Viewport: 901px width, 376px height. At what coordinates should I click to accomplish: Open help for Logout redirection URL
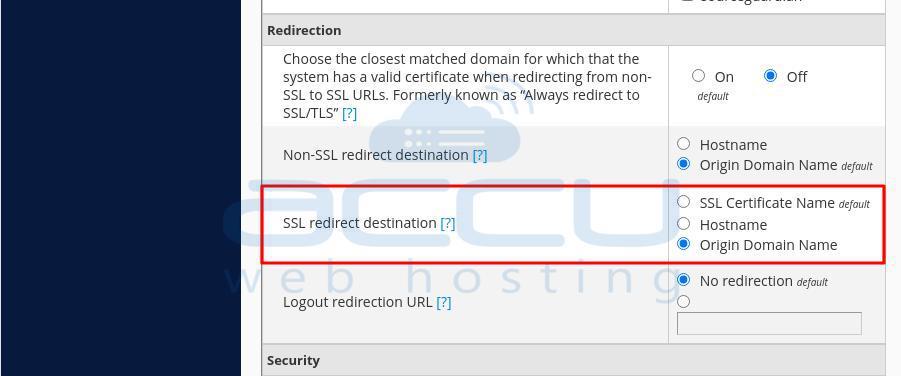tap(444, 302)
